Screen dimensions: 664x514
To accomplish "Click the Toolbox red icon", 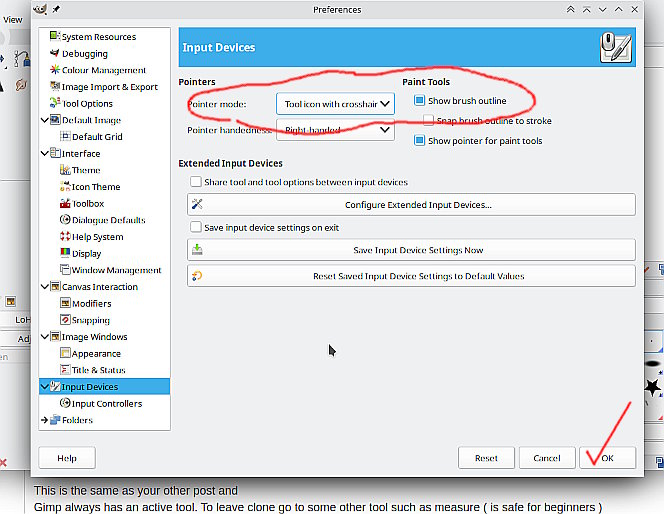I will click(x=65, y=203).
